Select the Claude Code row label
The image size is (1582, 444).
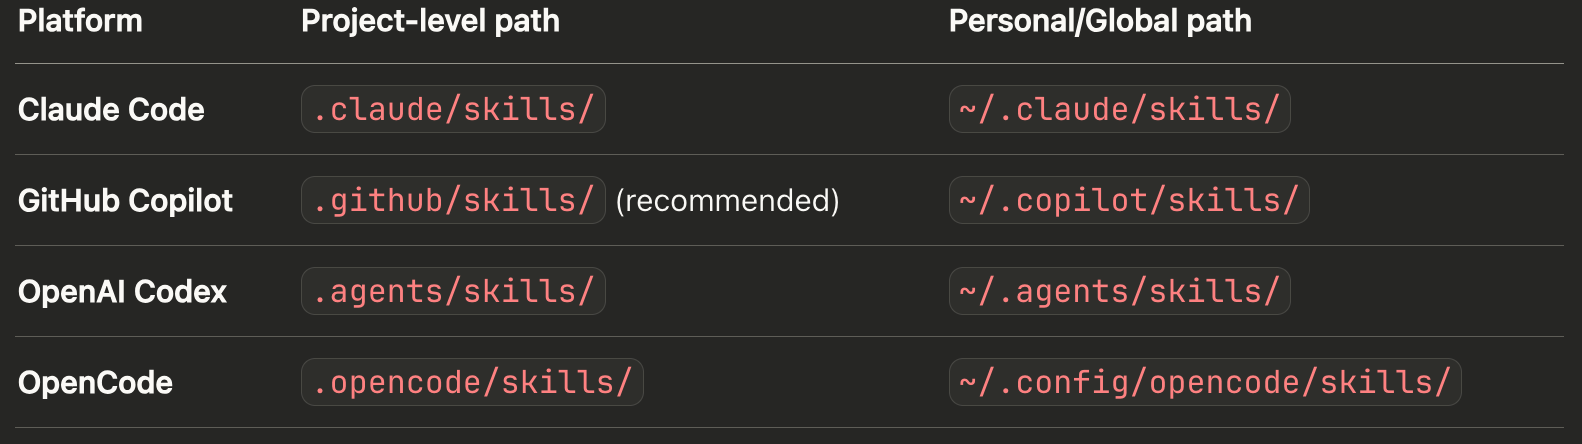point(111,110)
